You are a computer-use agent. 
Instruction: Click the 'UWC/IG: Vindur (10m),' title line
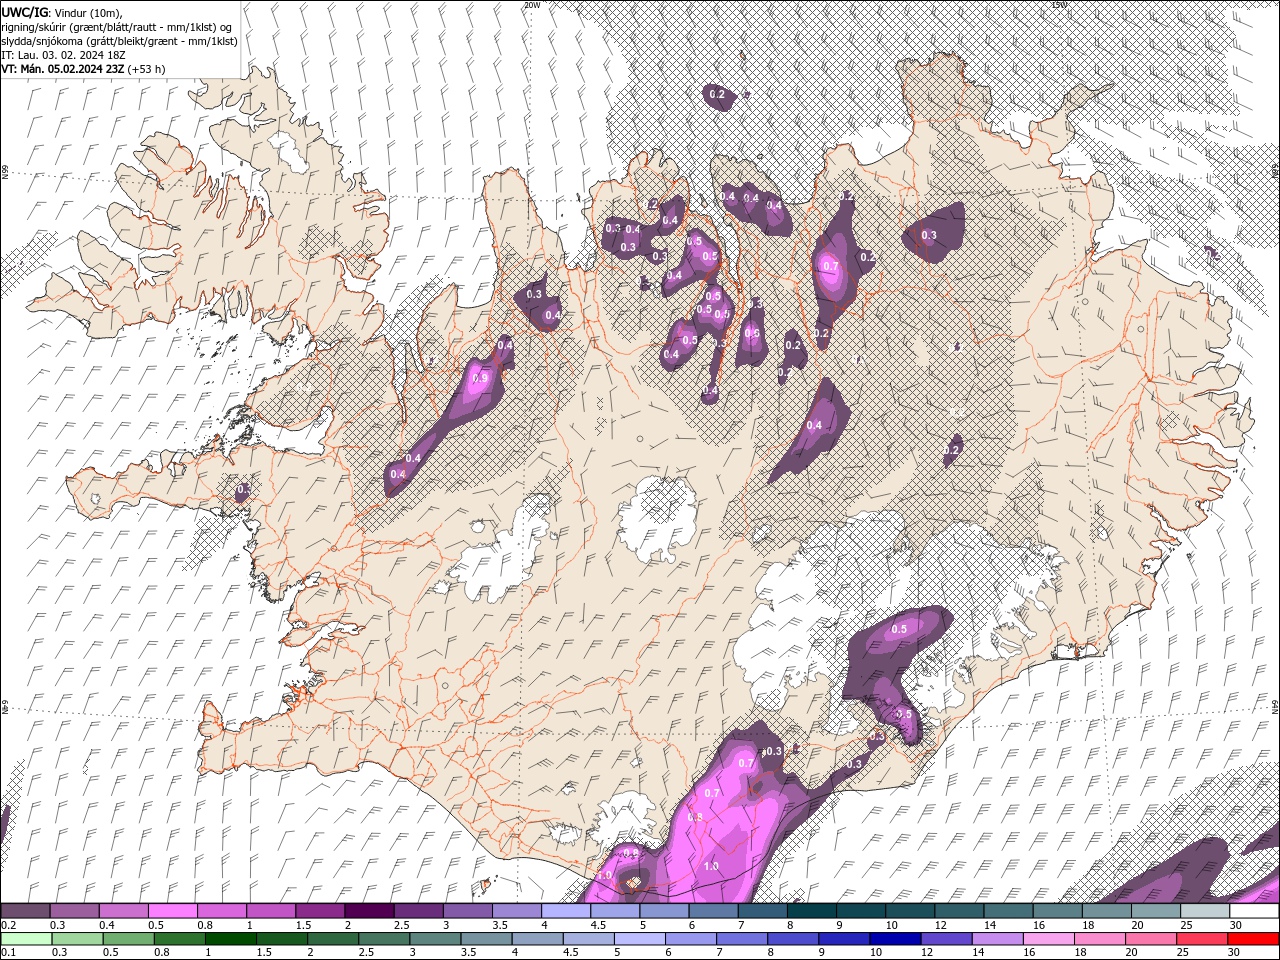click(61, 12)
